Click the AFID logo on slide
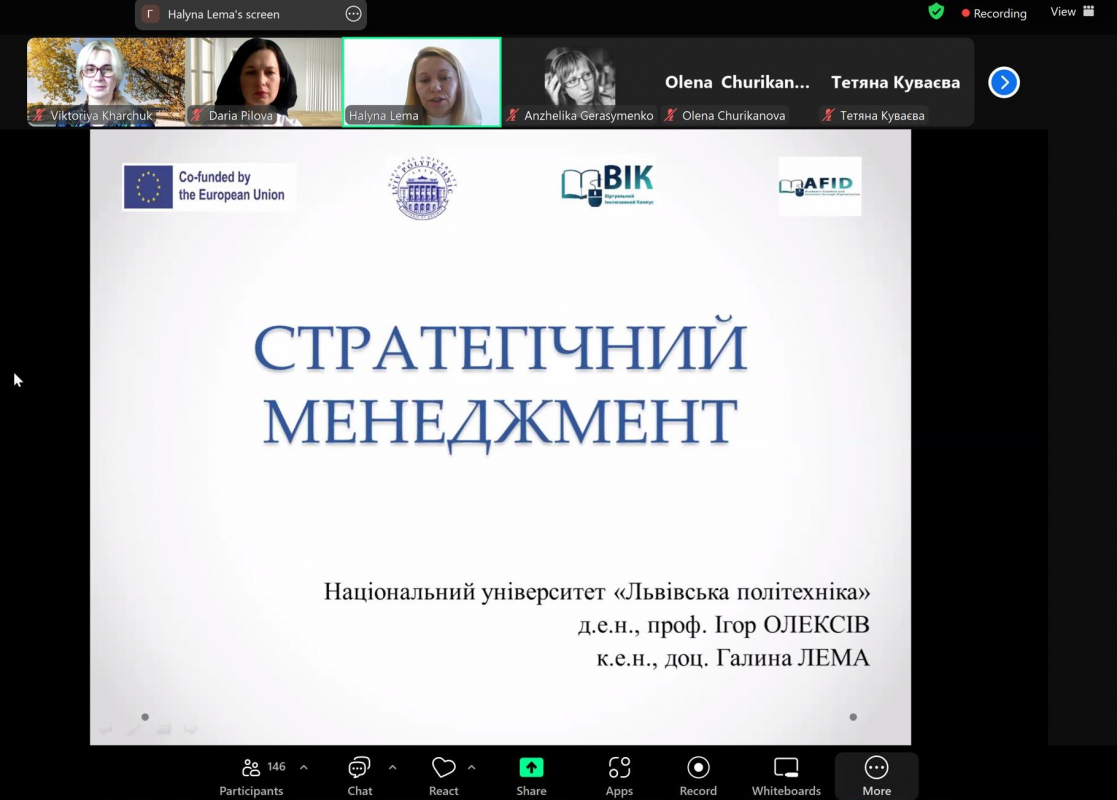This screenshot has height=800, width=1117. [819, 187]
